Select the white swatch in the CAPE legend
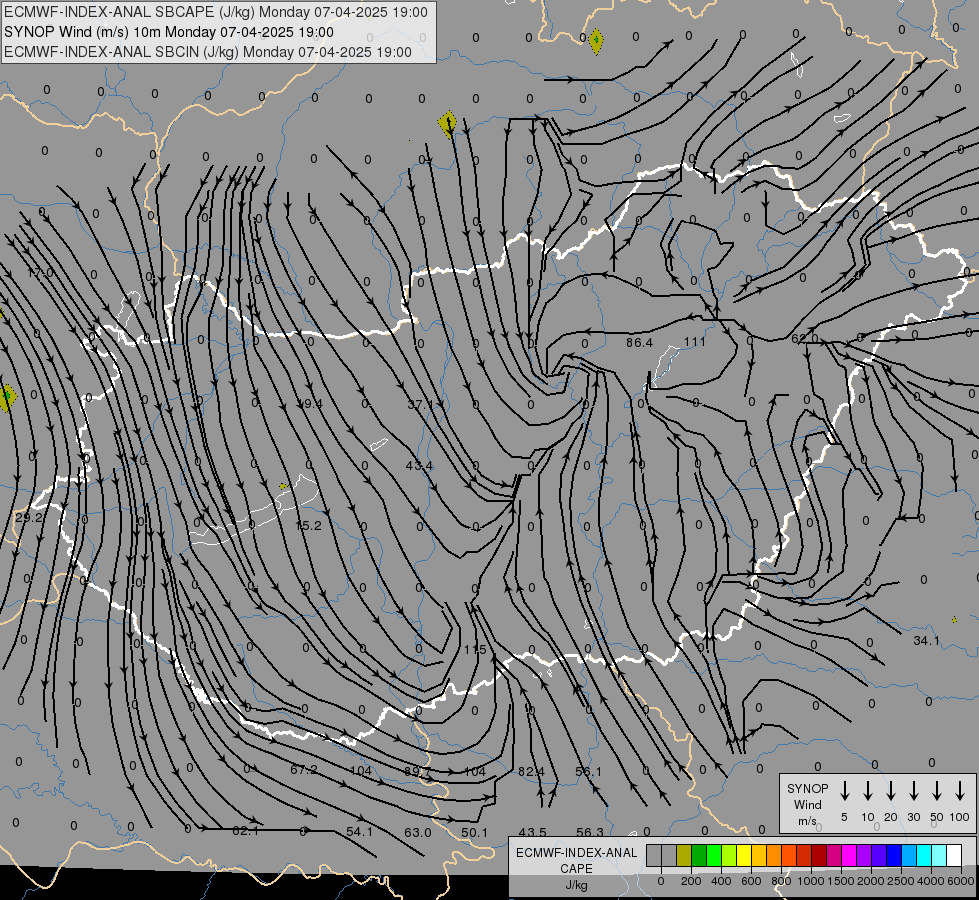 click(953, 856)
